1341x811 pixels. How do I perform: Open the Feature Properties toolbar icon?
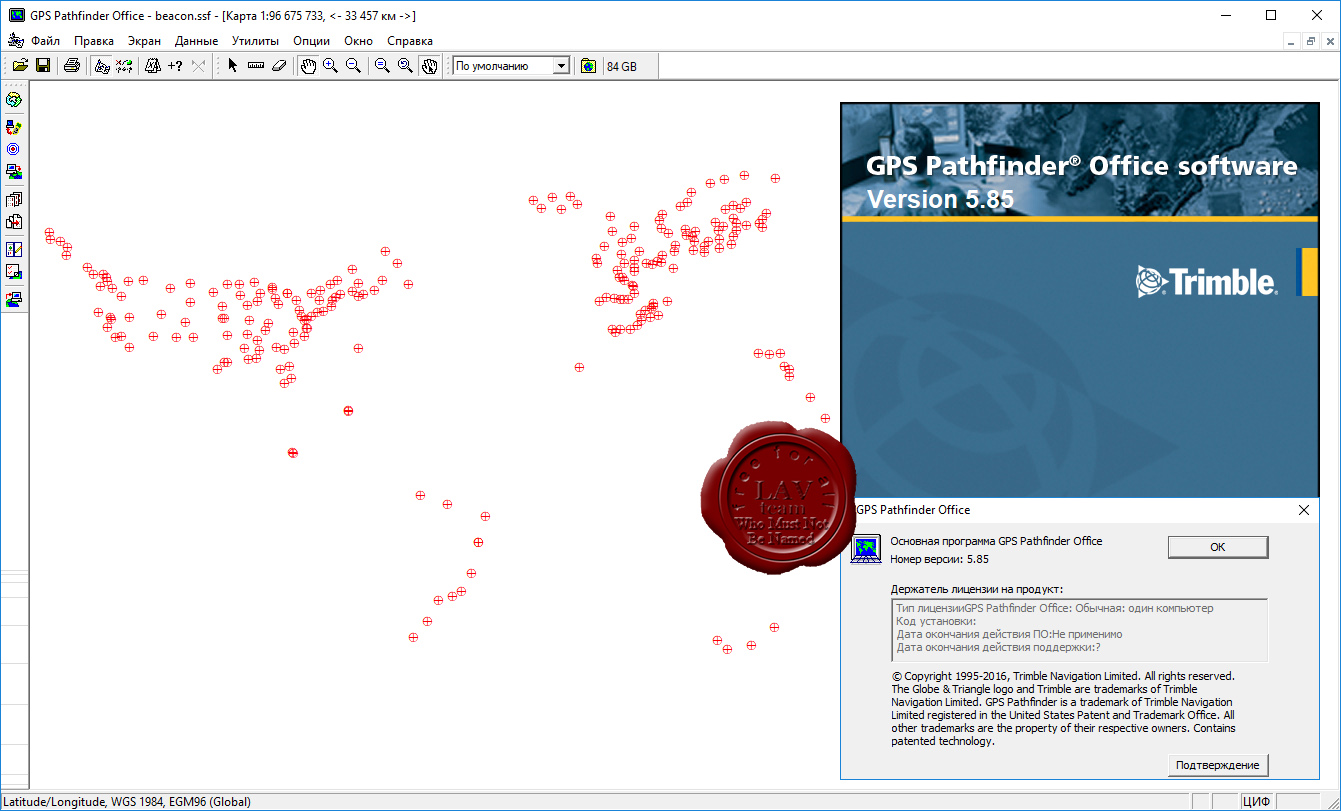point(153,66)
